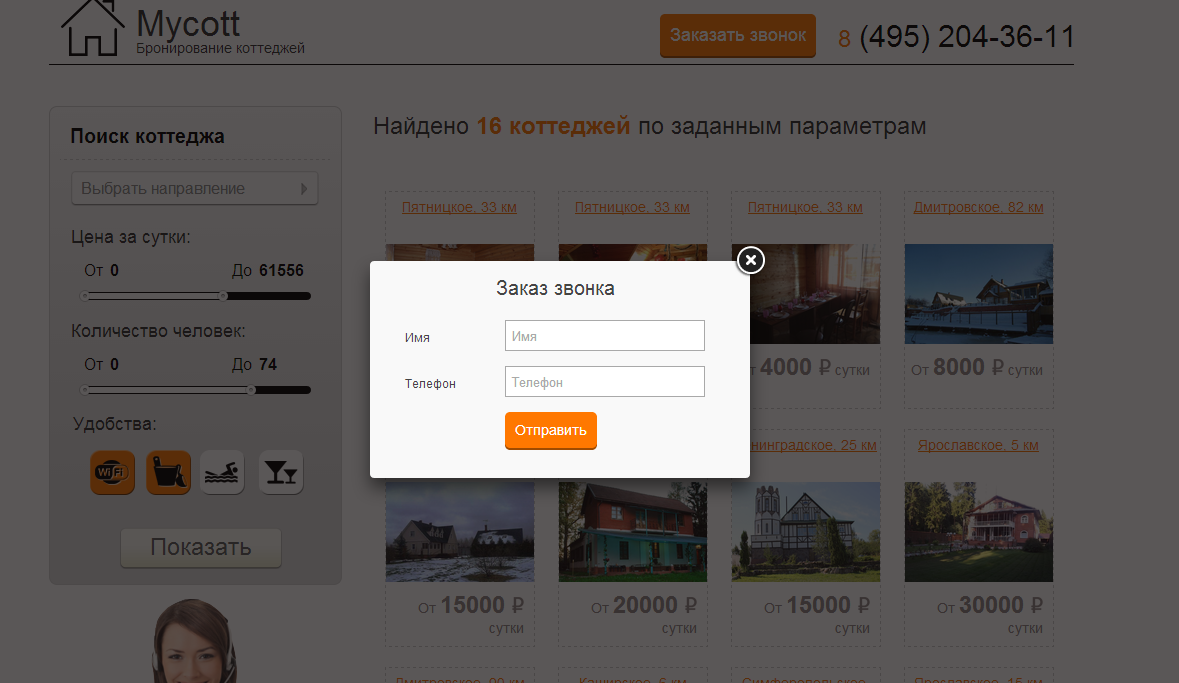Image resolution: width=1179 pixels, height=683 pixels.
Task: Click the Mycott house logo icon
Action: [x=92, y=29]
